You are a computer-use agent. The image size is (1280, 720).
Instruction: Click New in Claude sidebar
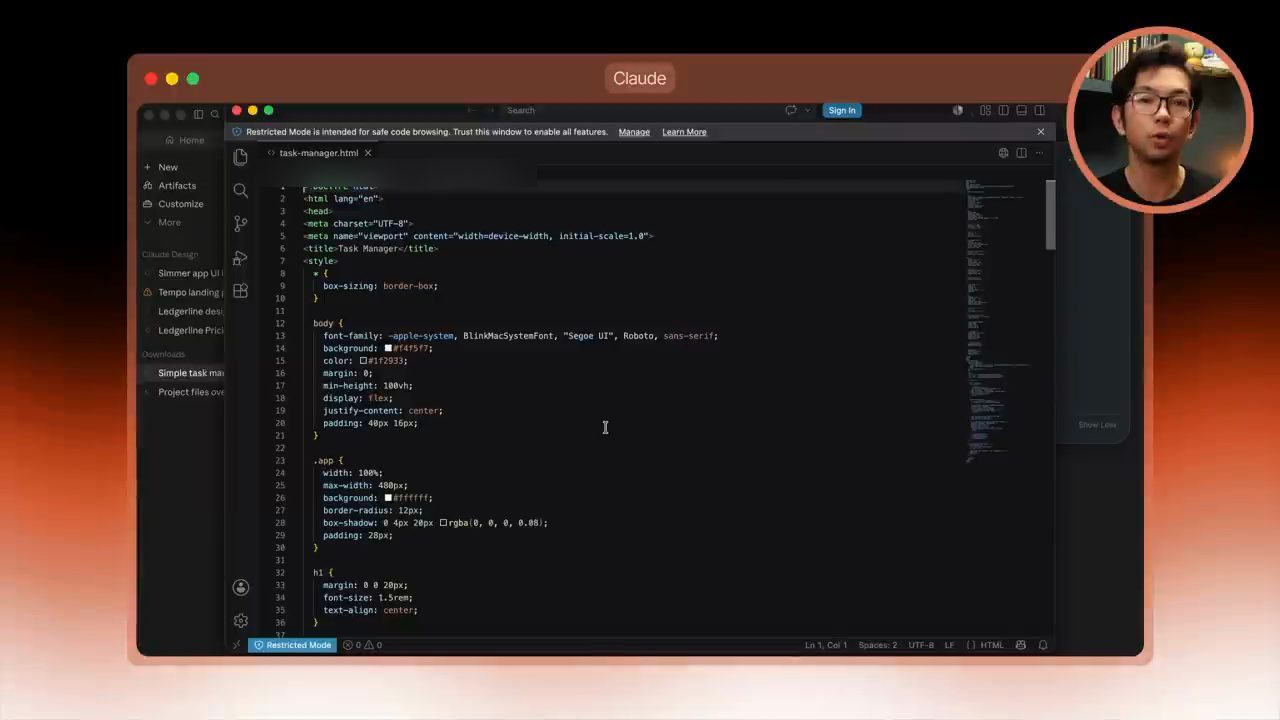click(167, 167)
